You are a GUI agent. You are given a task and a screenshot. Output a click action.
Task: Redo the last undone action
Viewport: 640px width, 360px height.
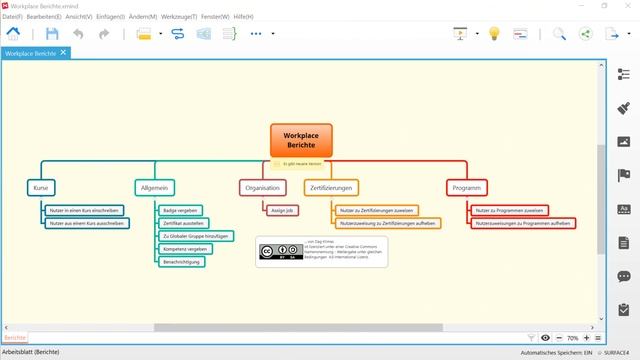tap(104, 34)
